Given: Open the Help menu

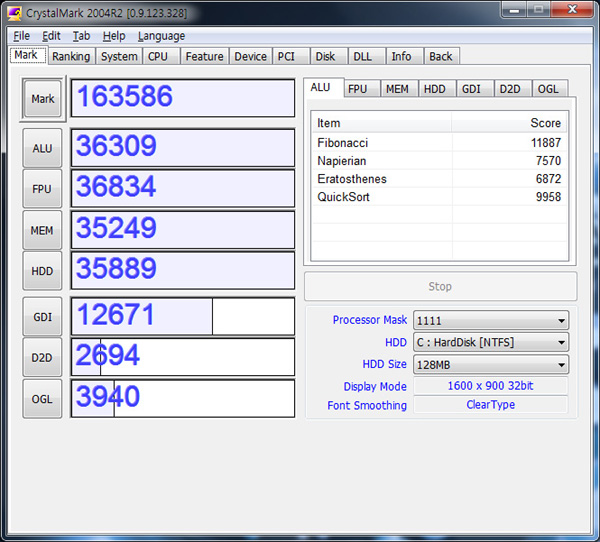Looking at the screenshot, I should 114,36.
